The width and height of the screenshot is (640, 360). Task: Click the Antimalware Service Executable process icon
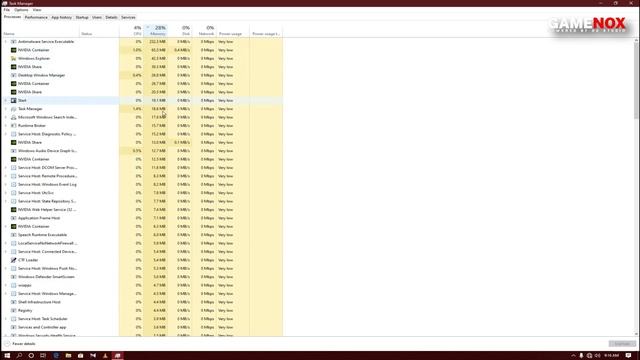13,42
